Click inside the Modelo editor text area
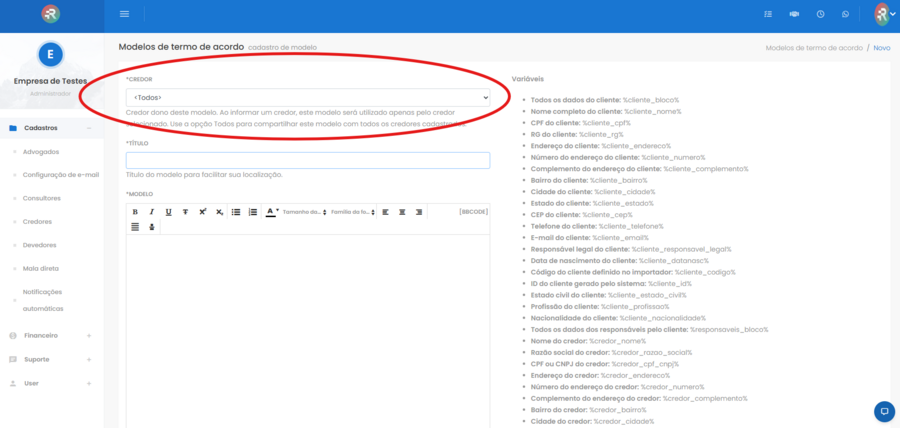Image resolution: width=900 pixels, height=428 pixels. [308, 331]
